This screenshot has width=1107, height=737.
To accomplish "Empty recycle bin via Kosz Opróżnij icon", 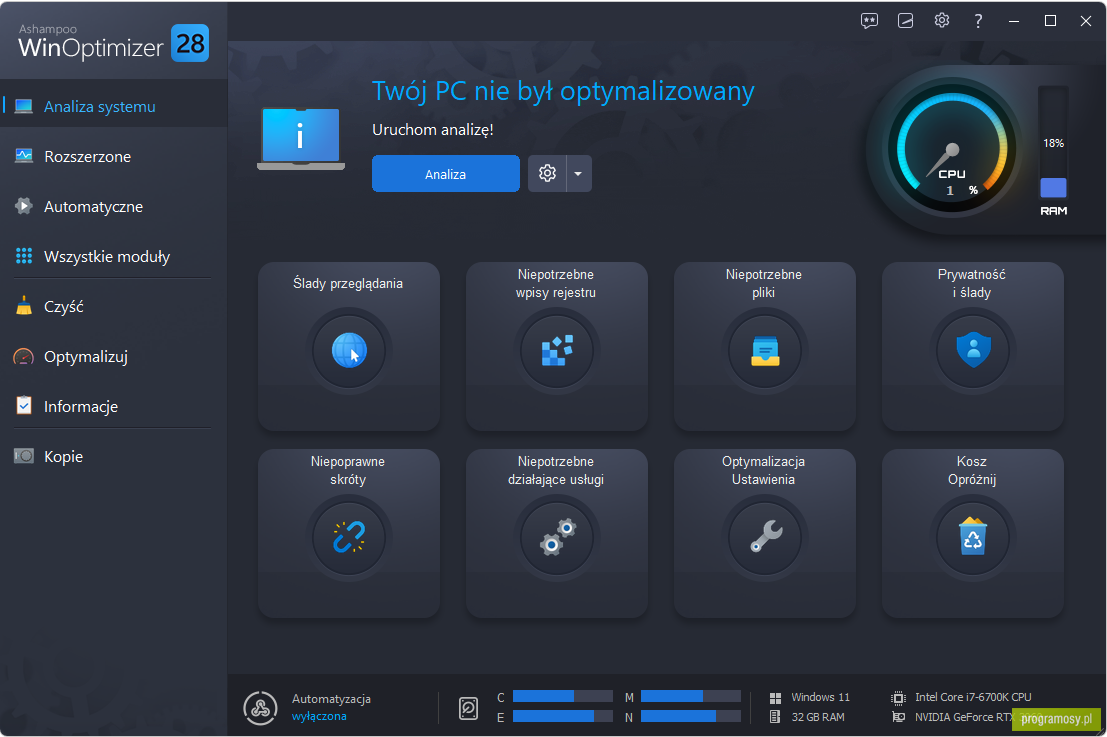I will [x=973, y=537].
